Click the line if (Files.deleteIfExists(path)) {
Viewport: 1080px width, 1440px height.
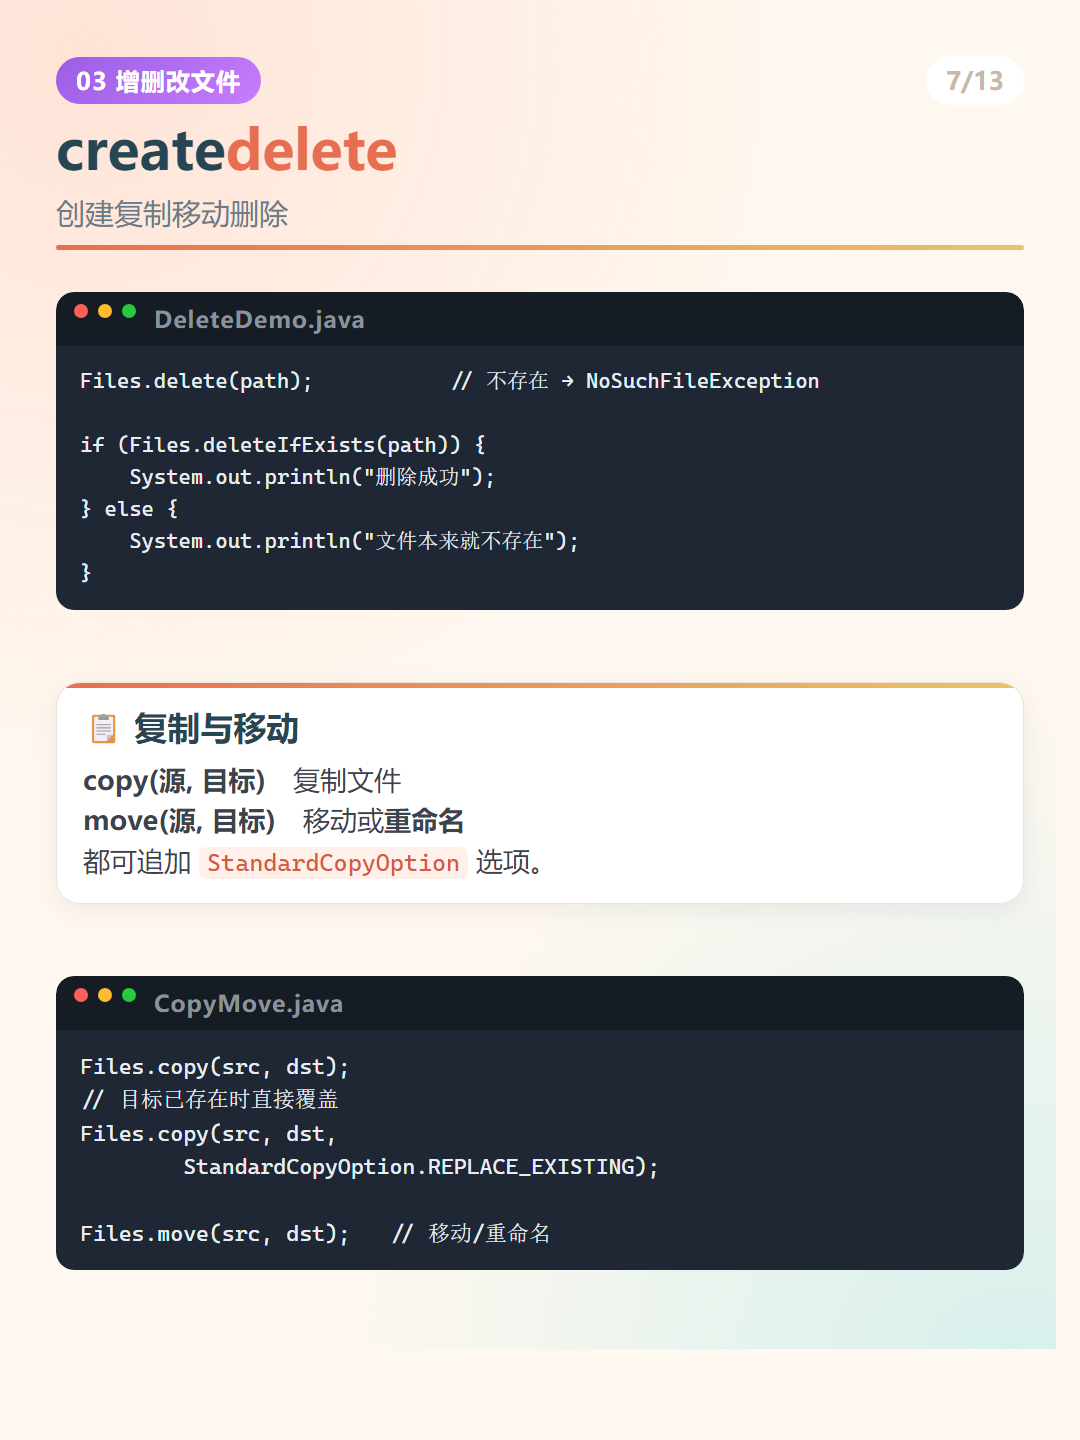point(283,445)
